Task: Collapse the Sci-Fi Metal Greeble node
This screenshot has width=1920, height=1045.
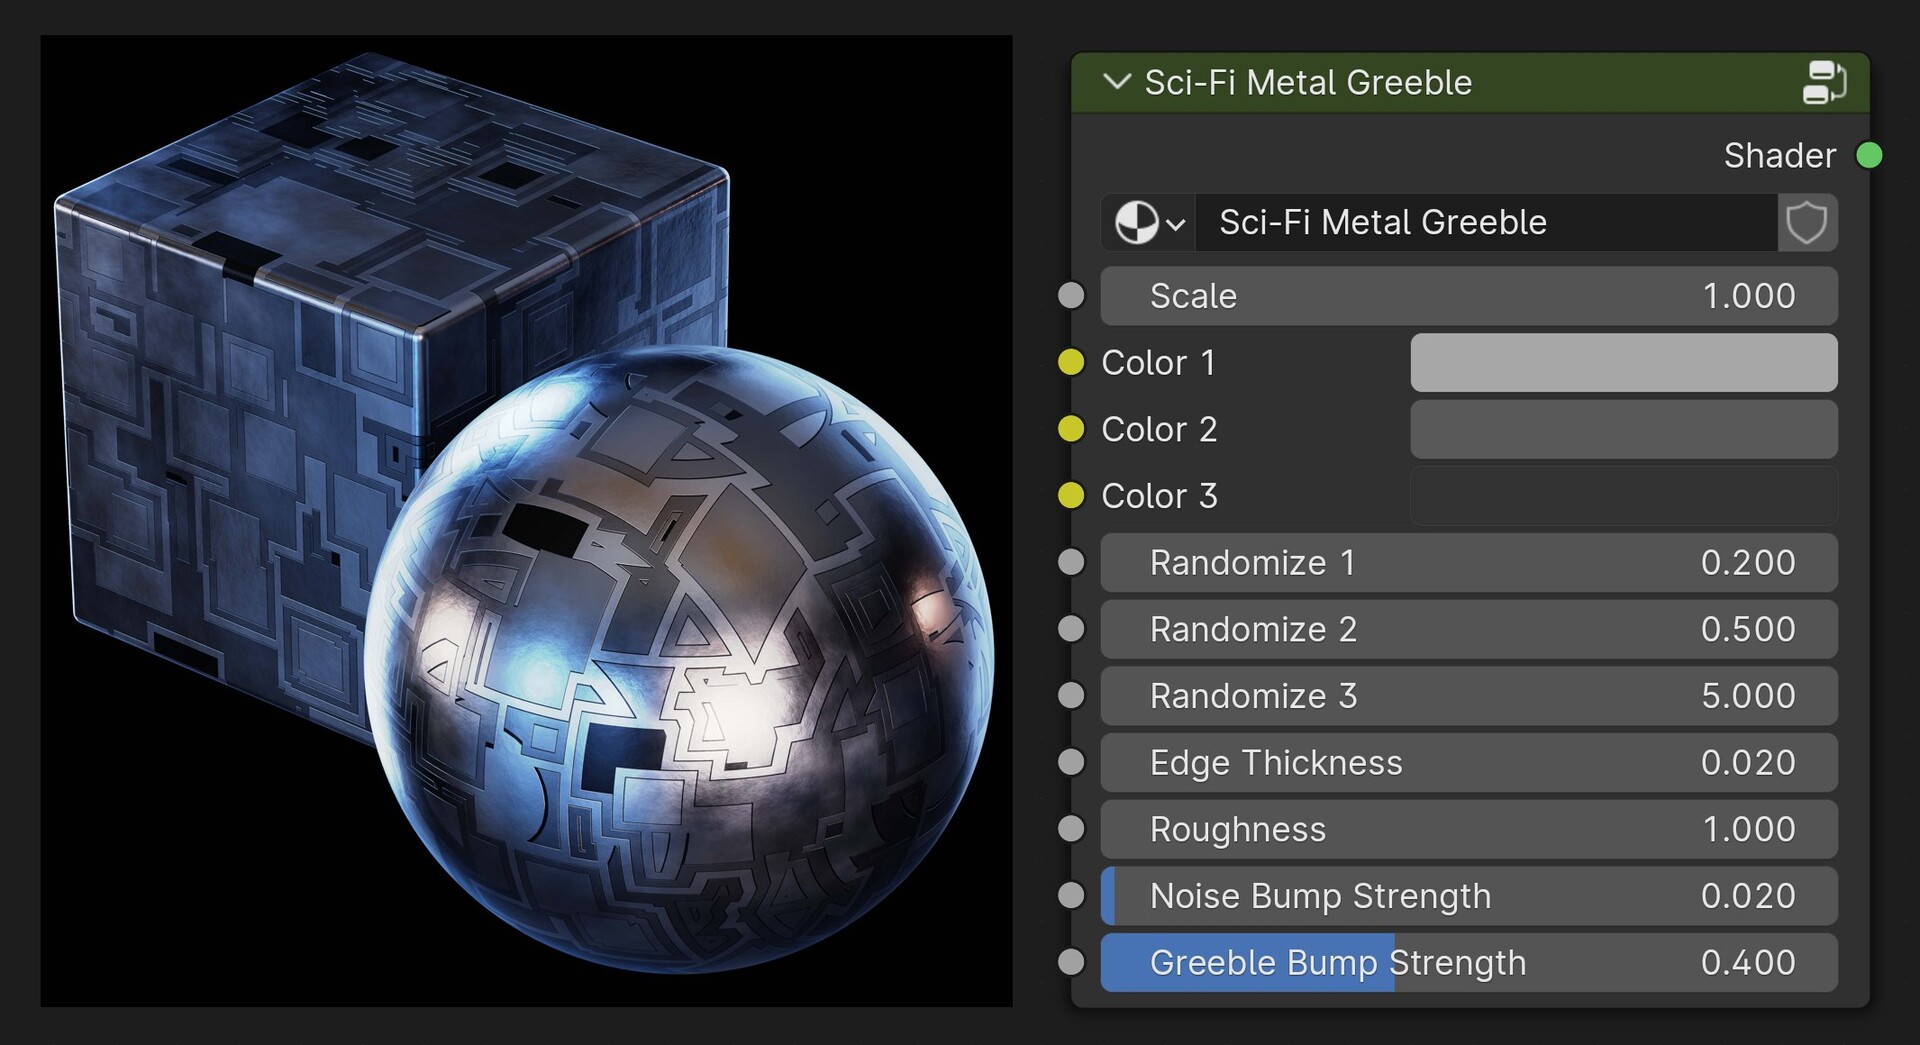Action: point(1116,83)
